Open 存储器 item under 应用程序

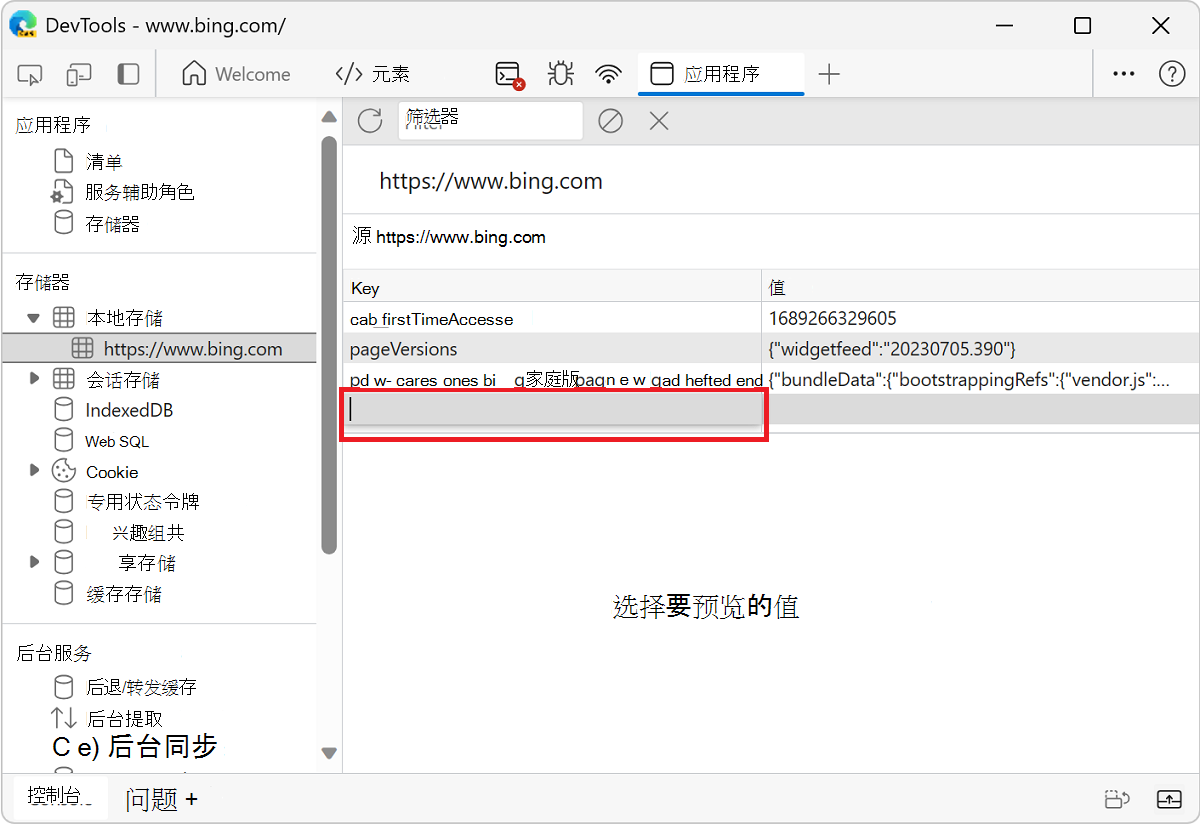click(x=112, y=223)
